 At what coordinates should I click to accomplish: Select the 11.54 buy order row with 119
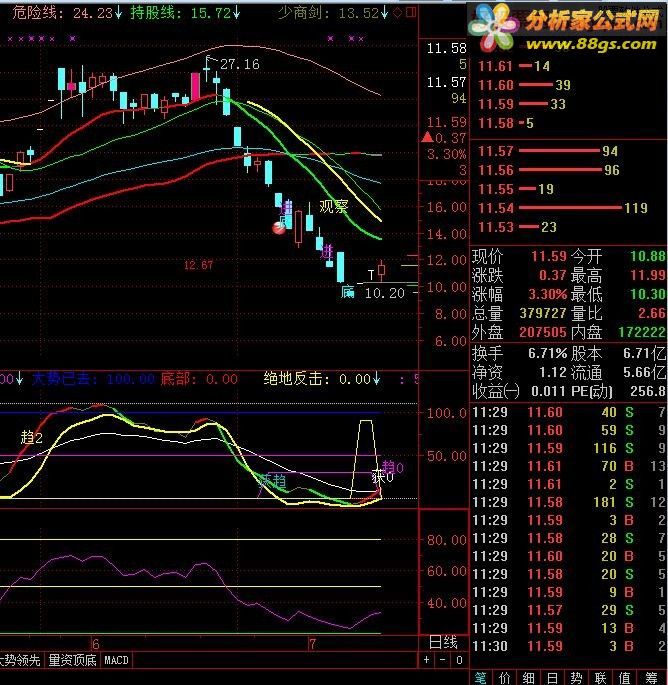pyautogui.click(x=563, y=208)
